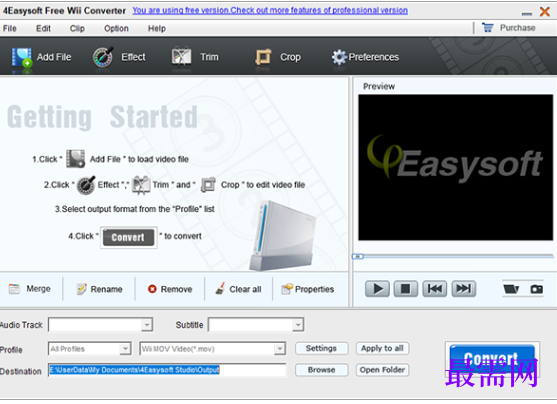Click the Convert sample button in step 4
The height and width of the screenshot is (404, 557).
point(129,237)
